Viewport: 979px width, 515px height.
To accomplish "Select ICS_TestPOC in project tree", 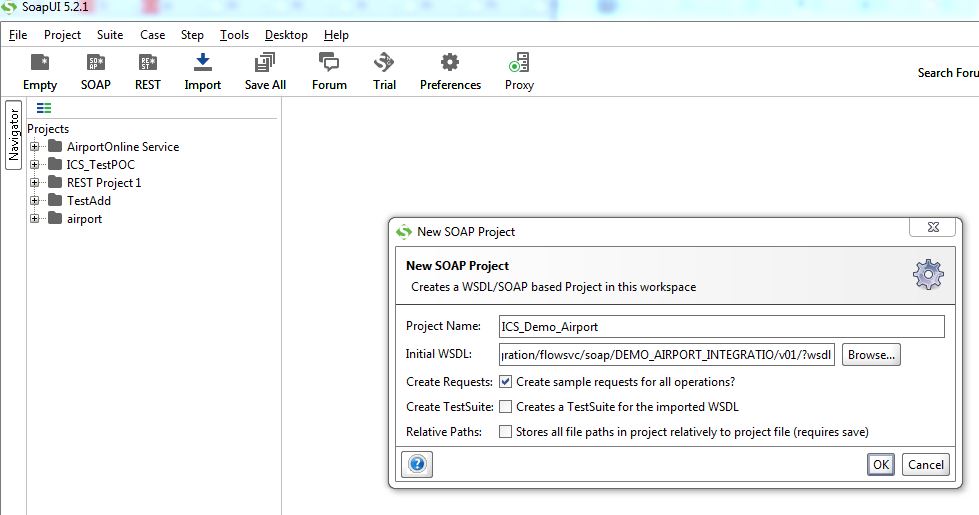I will [101, 165].
